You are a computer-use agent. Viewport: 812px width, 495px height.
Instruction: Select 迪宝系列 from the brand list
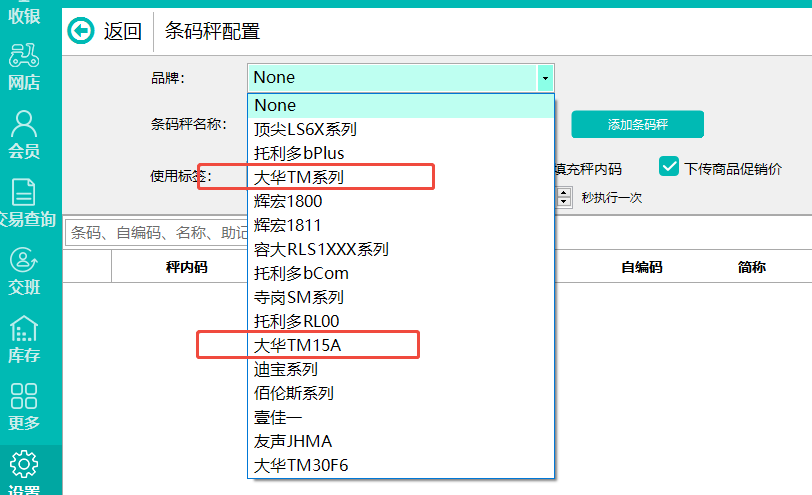click(x=401, y=369)
